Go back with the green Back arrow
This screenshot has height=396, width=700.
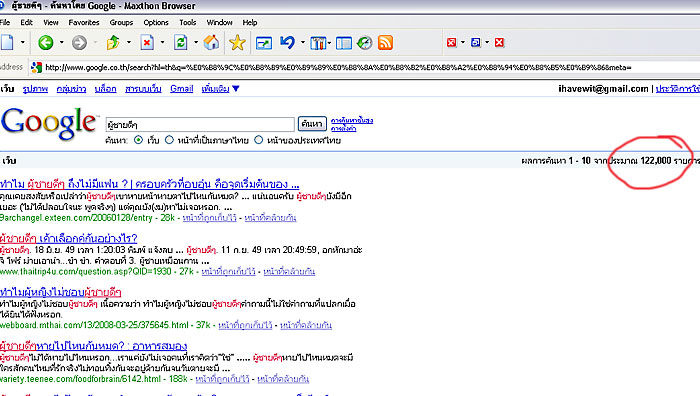tap(46, 43)
